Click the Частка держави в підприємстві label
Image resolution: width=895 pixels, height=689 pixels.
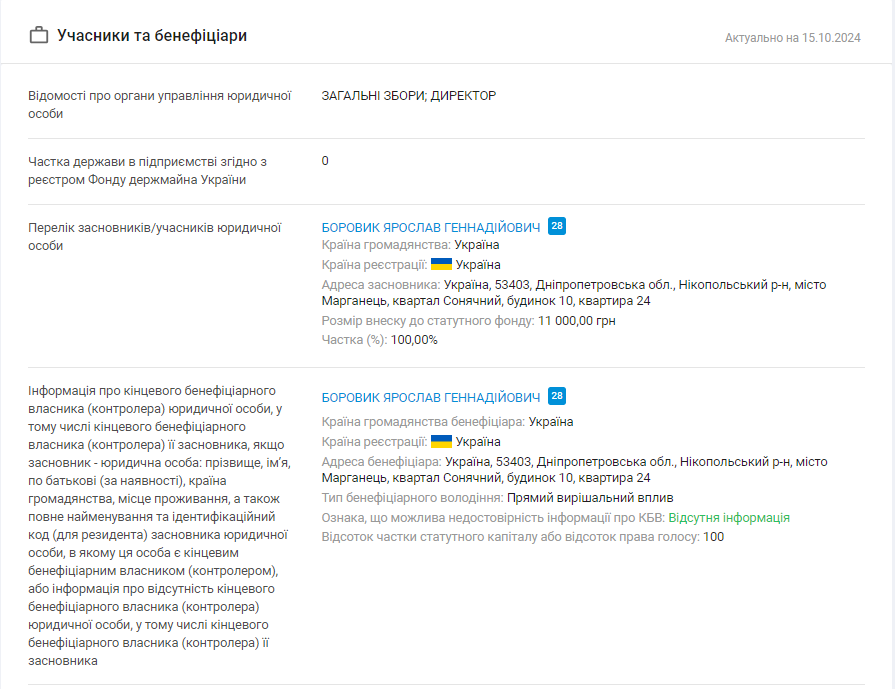147,171
